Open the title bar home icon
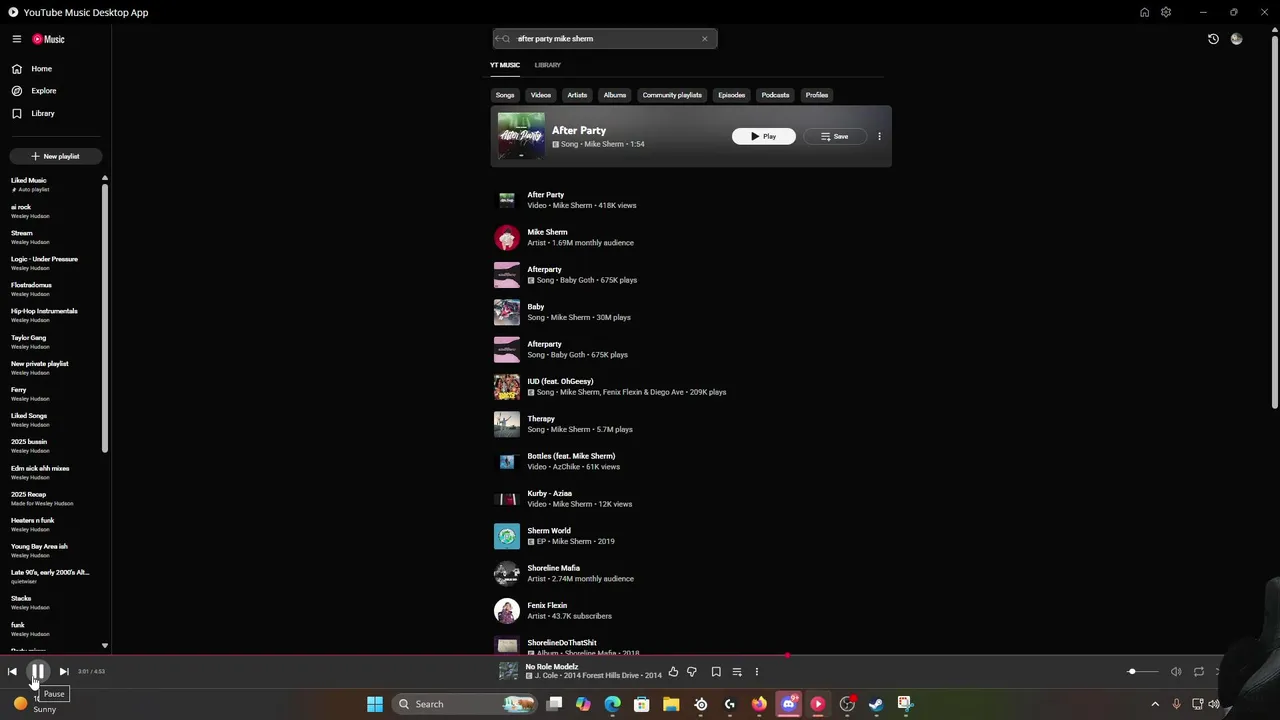The width and height of the screenshot is (1280, 720). coord(1144,12)
